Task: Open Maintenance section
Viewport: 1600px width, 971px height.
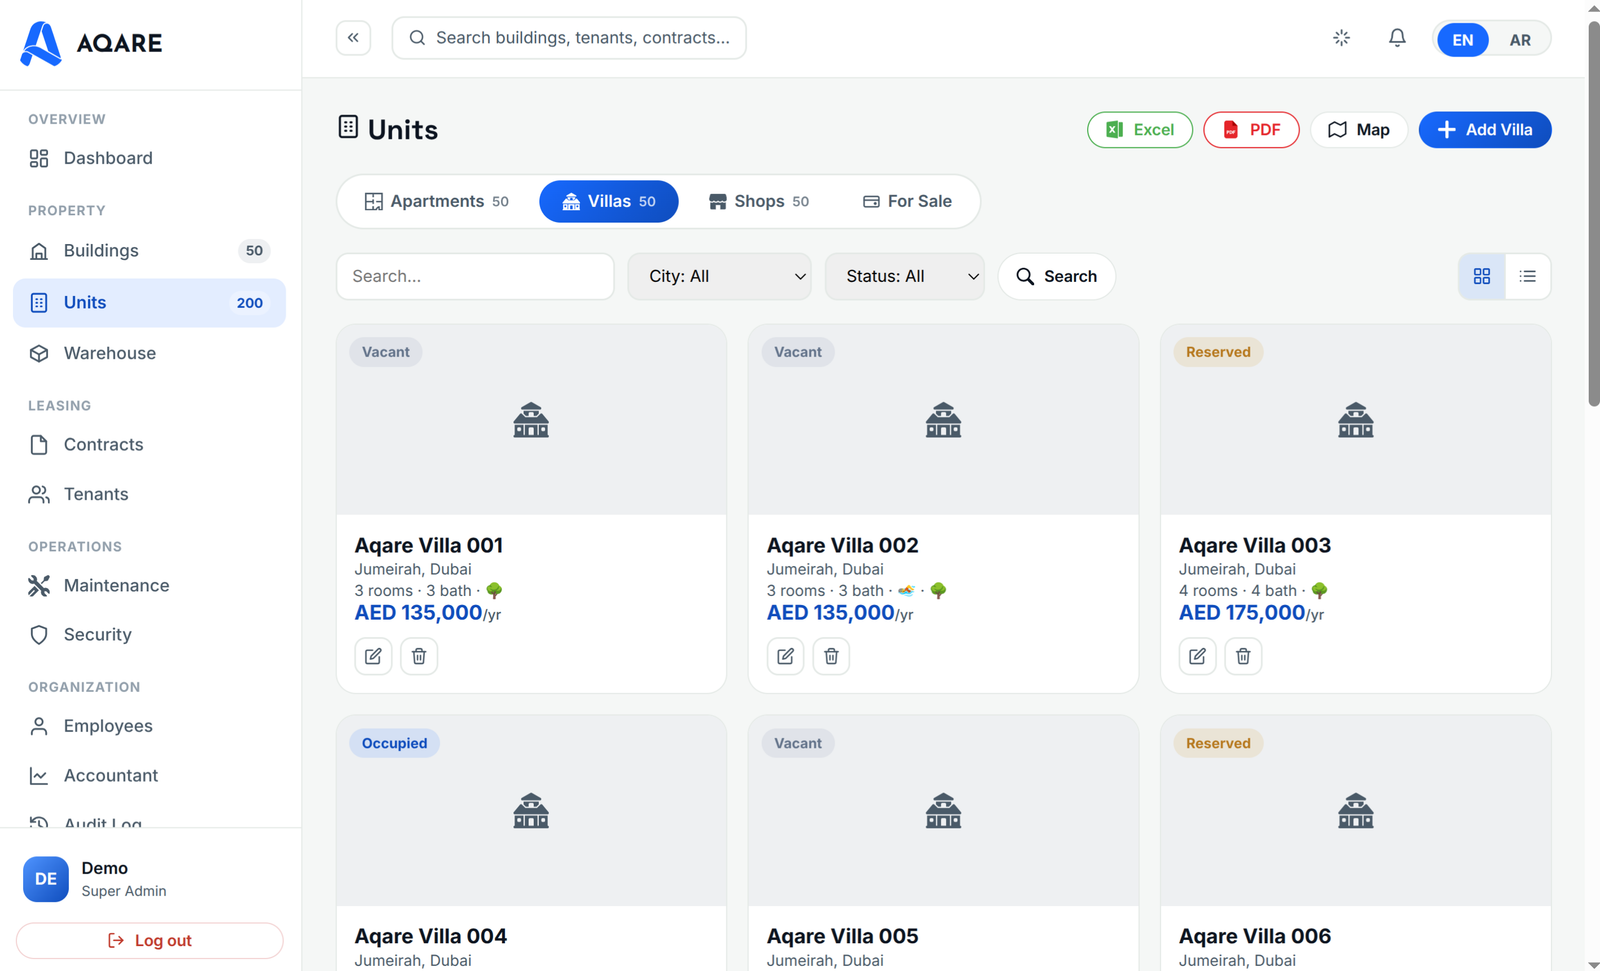Action: click(149, 586)
